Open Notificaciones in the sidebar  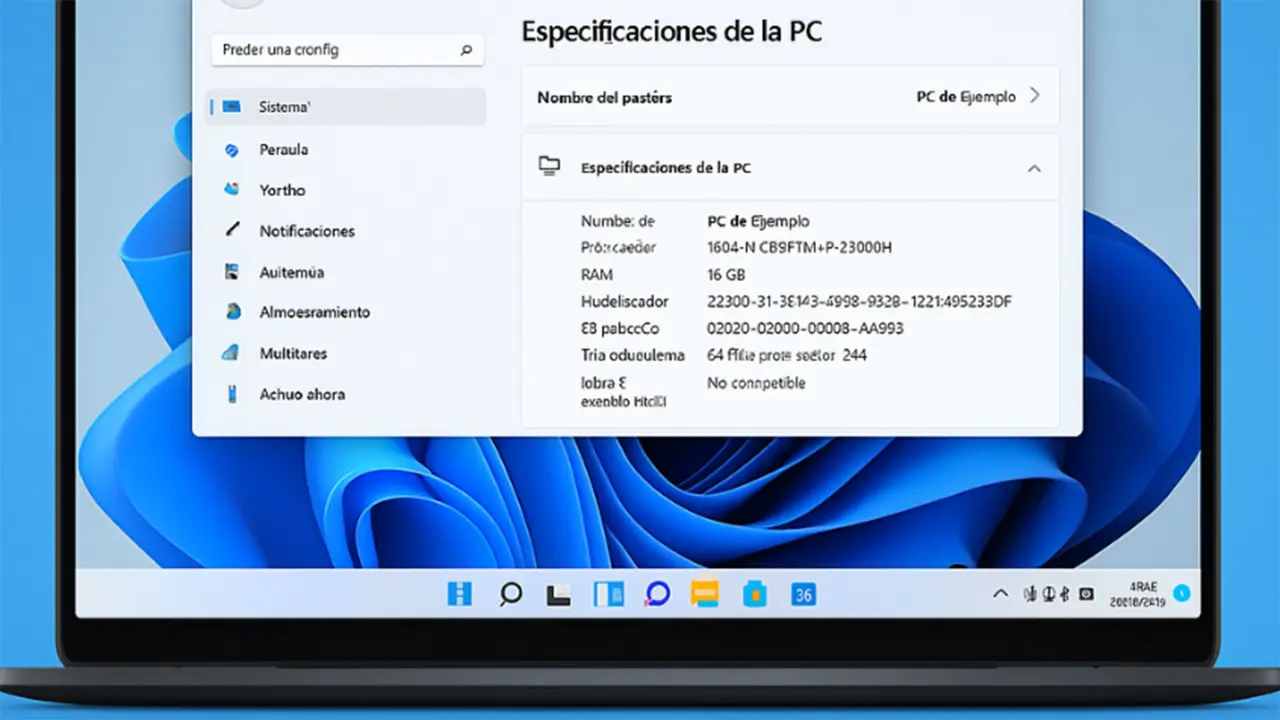[x=306, y=231]
